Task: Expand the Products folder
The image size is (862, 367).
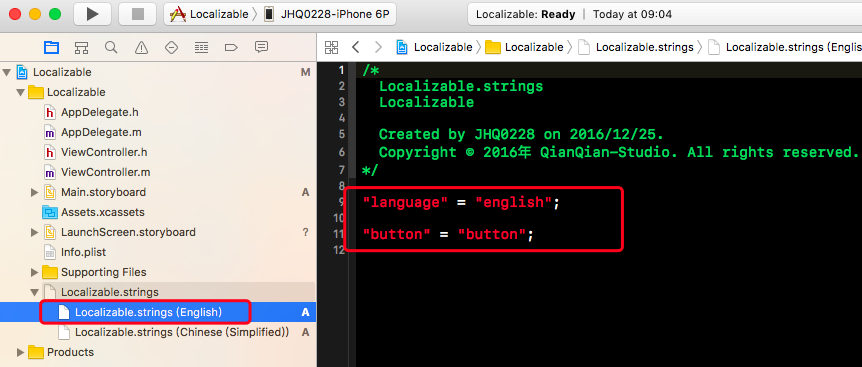Action: (20, 352)
